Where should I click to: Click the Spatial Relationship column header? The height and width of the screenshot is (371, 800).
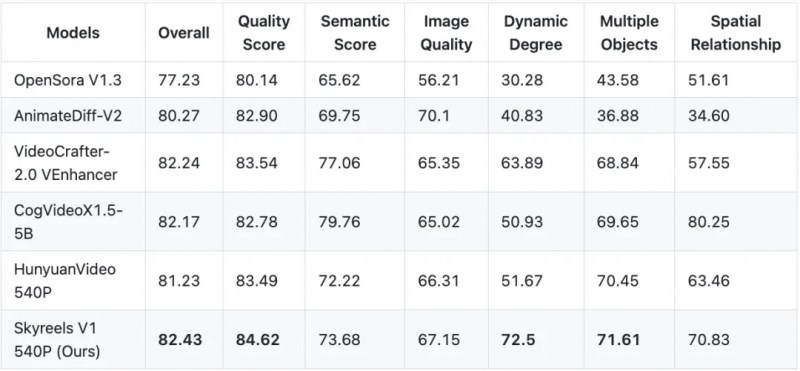(736, 33)
